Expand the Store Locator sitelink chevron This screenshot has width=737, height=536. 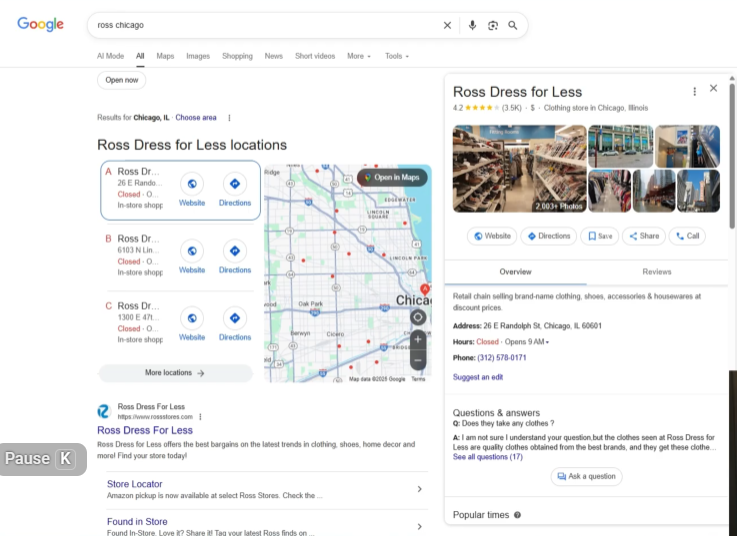click(x=419, y=489)
